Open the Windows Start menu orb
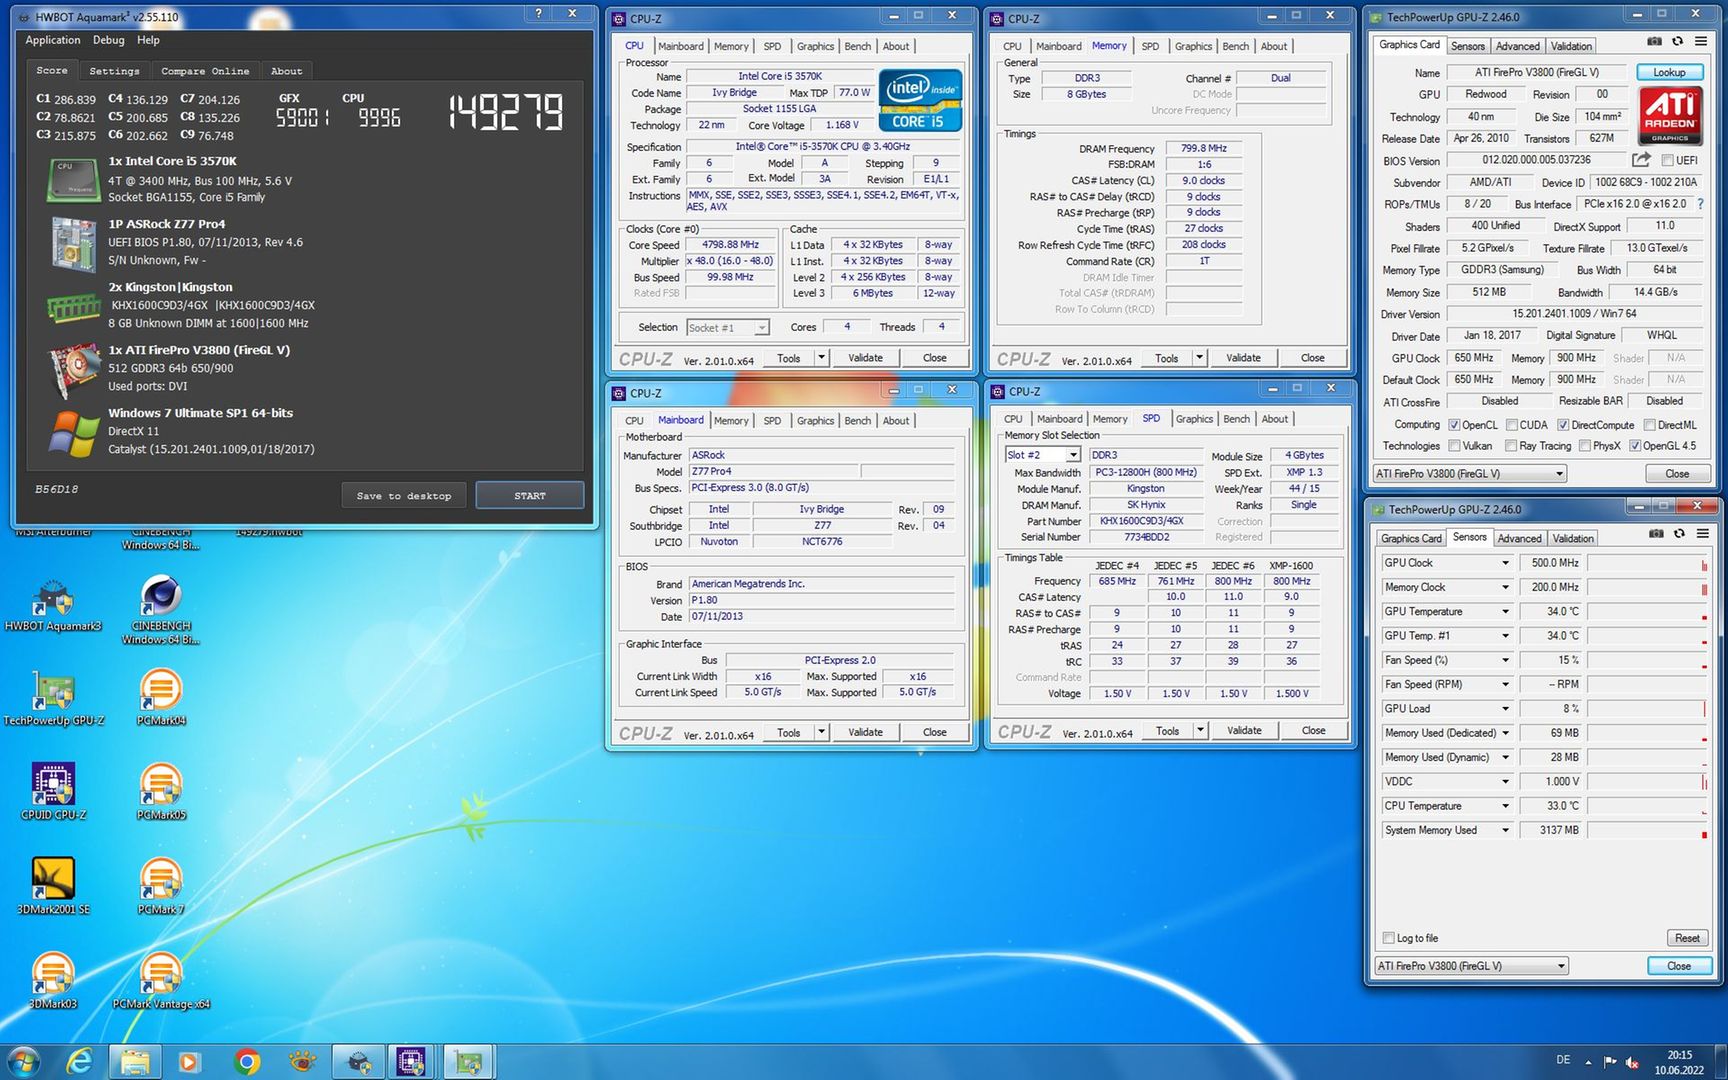Viewport: 1728px width, 1080px height. 23,1061
